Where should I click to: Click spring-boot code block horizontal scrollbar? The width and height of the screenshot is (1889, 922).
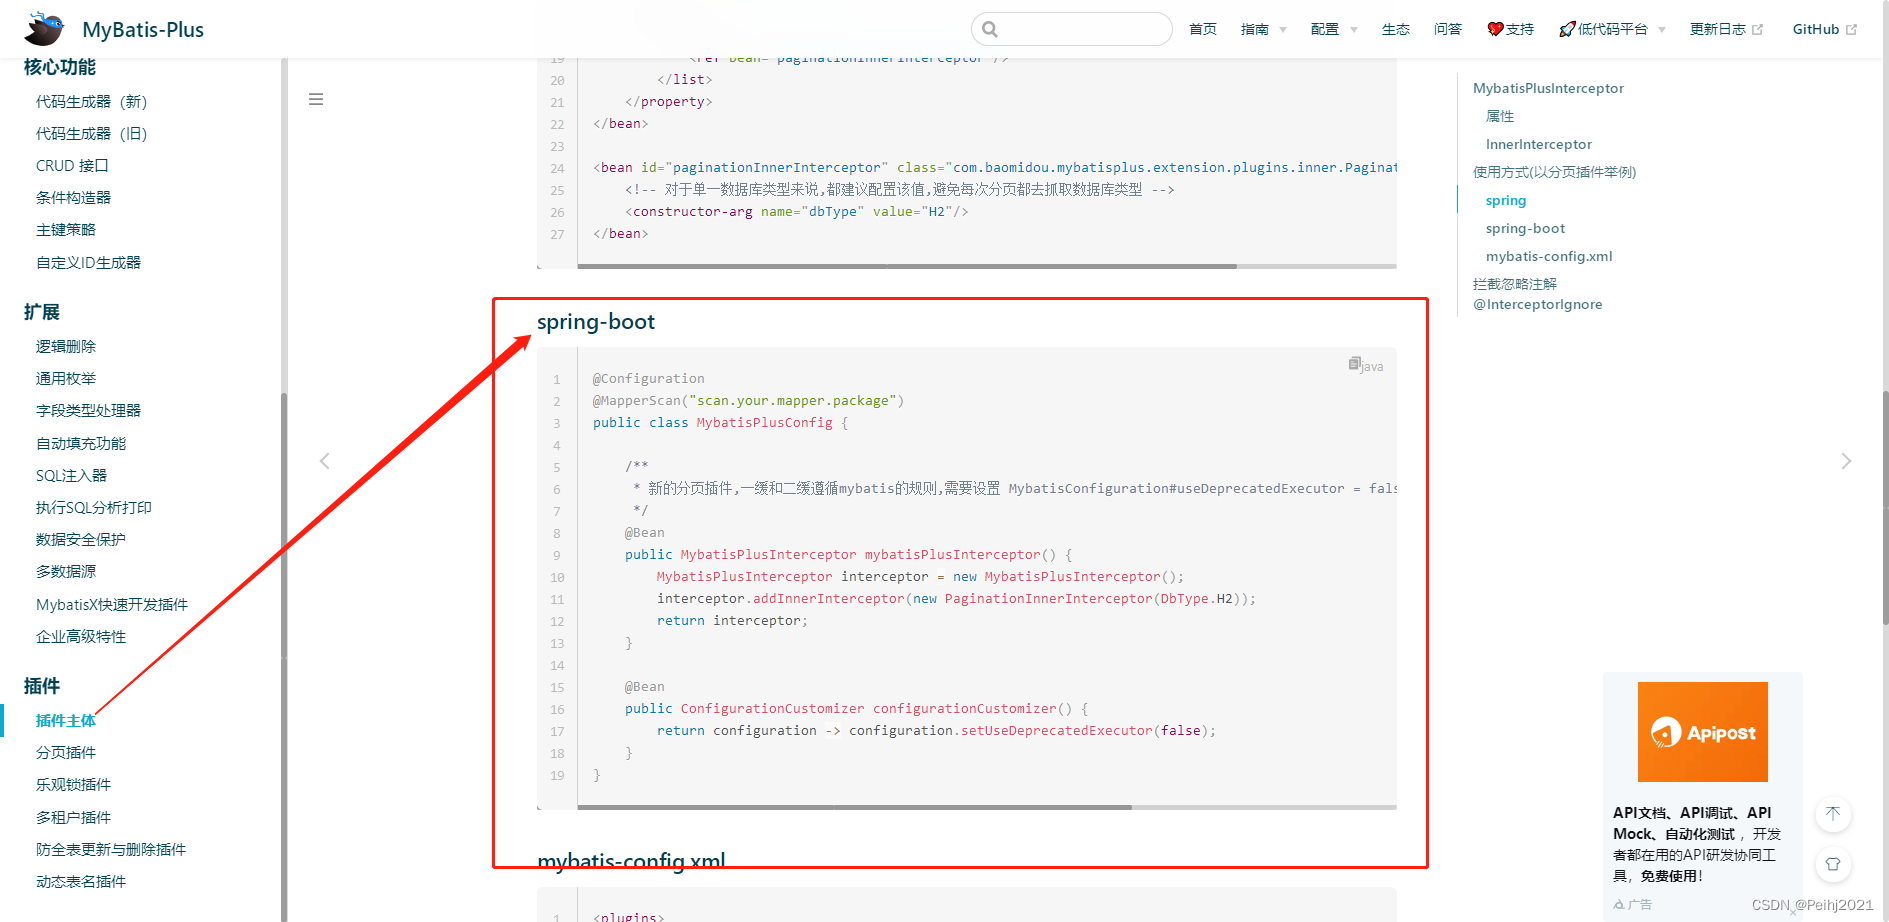click(855, 807)
